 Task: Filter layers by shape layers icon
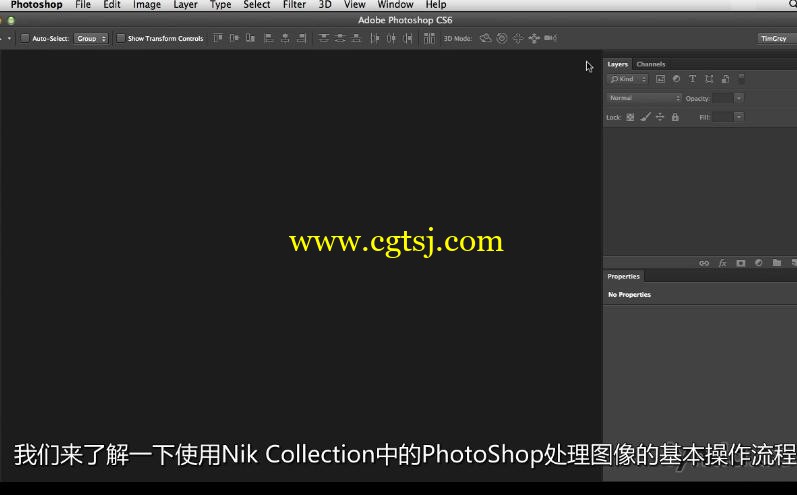pos(709,79)
